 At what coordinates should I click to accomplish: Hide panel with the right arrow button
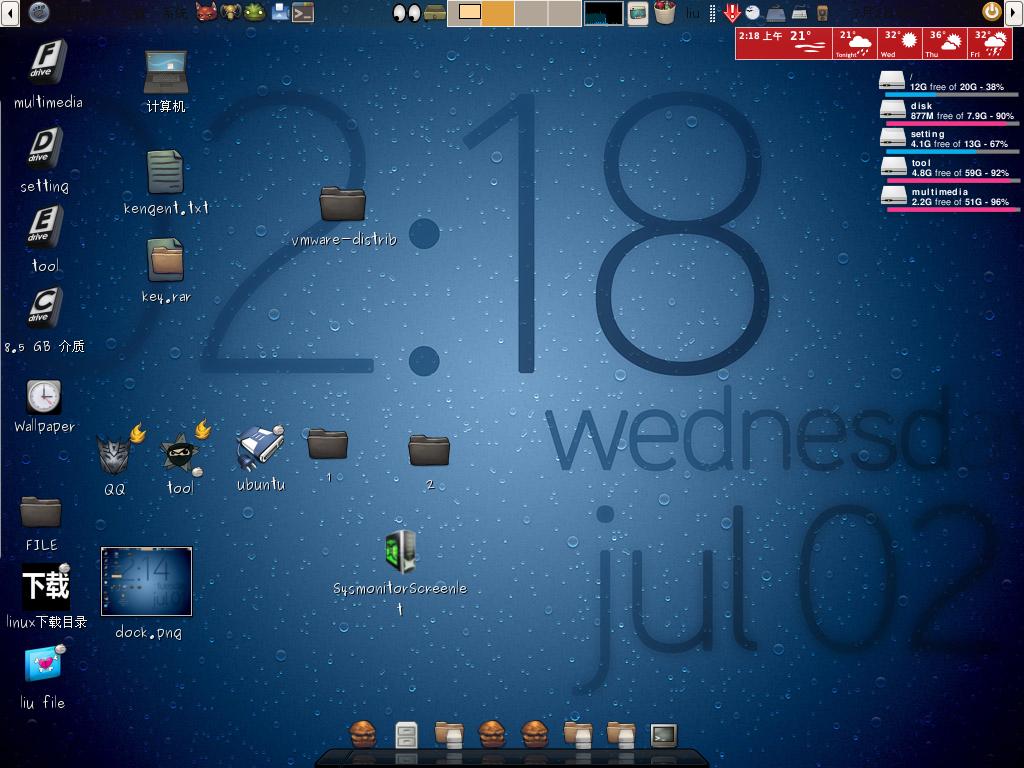click(1015, 13)
